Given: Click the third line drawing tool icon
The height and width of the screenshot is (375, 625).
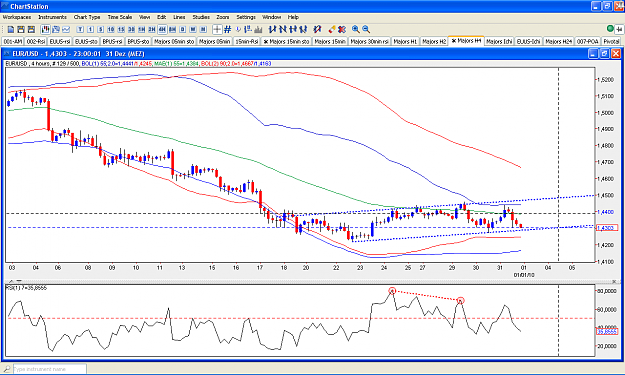Looking at the screenshot, I should (x=293, y=29).
